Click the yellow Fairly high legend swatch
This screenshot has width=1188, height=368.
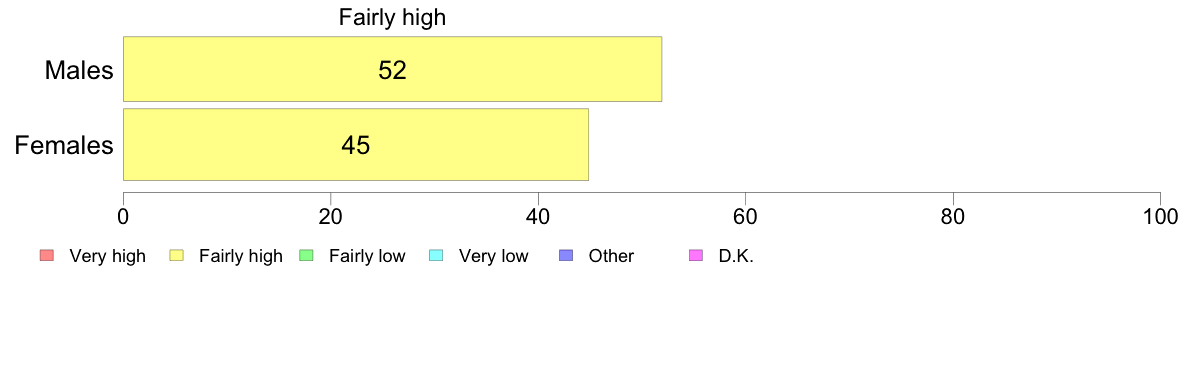176,256
